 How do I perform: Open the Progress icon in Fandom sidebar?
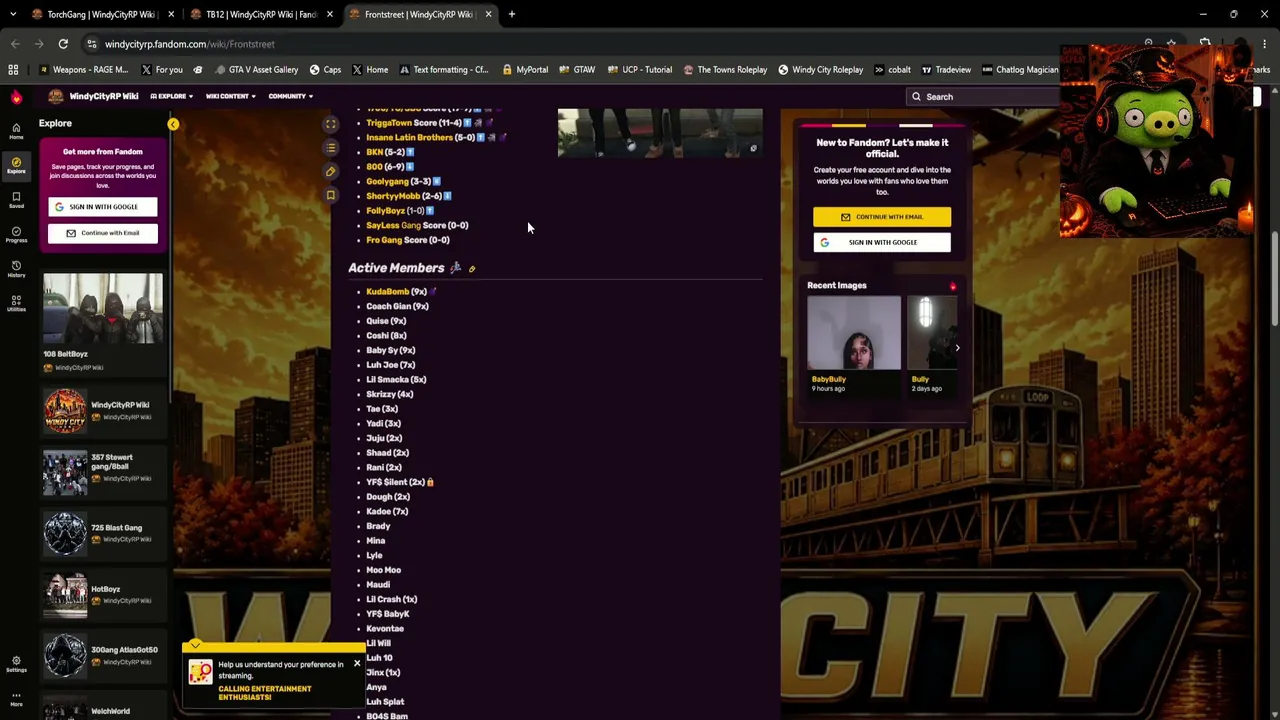click(16, 233)
